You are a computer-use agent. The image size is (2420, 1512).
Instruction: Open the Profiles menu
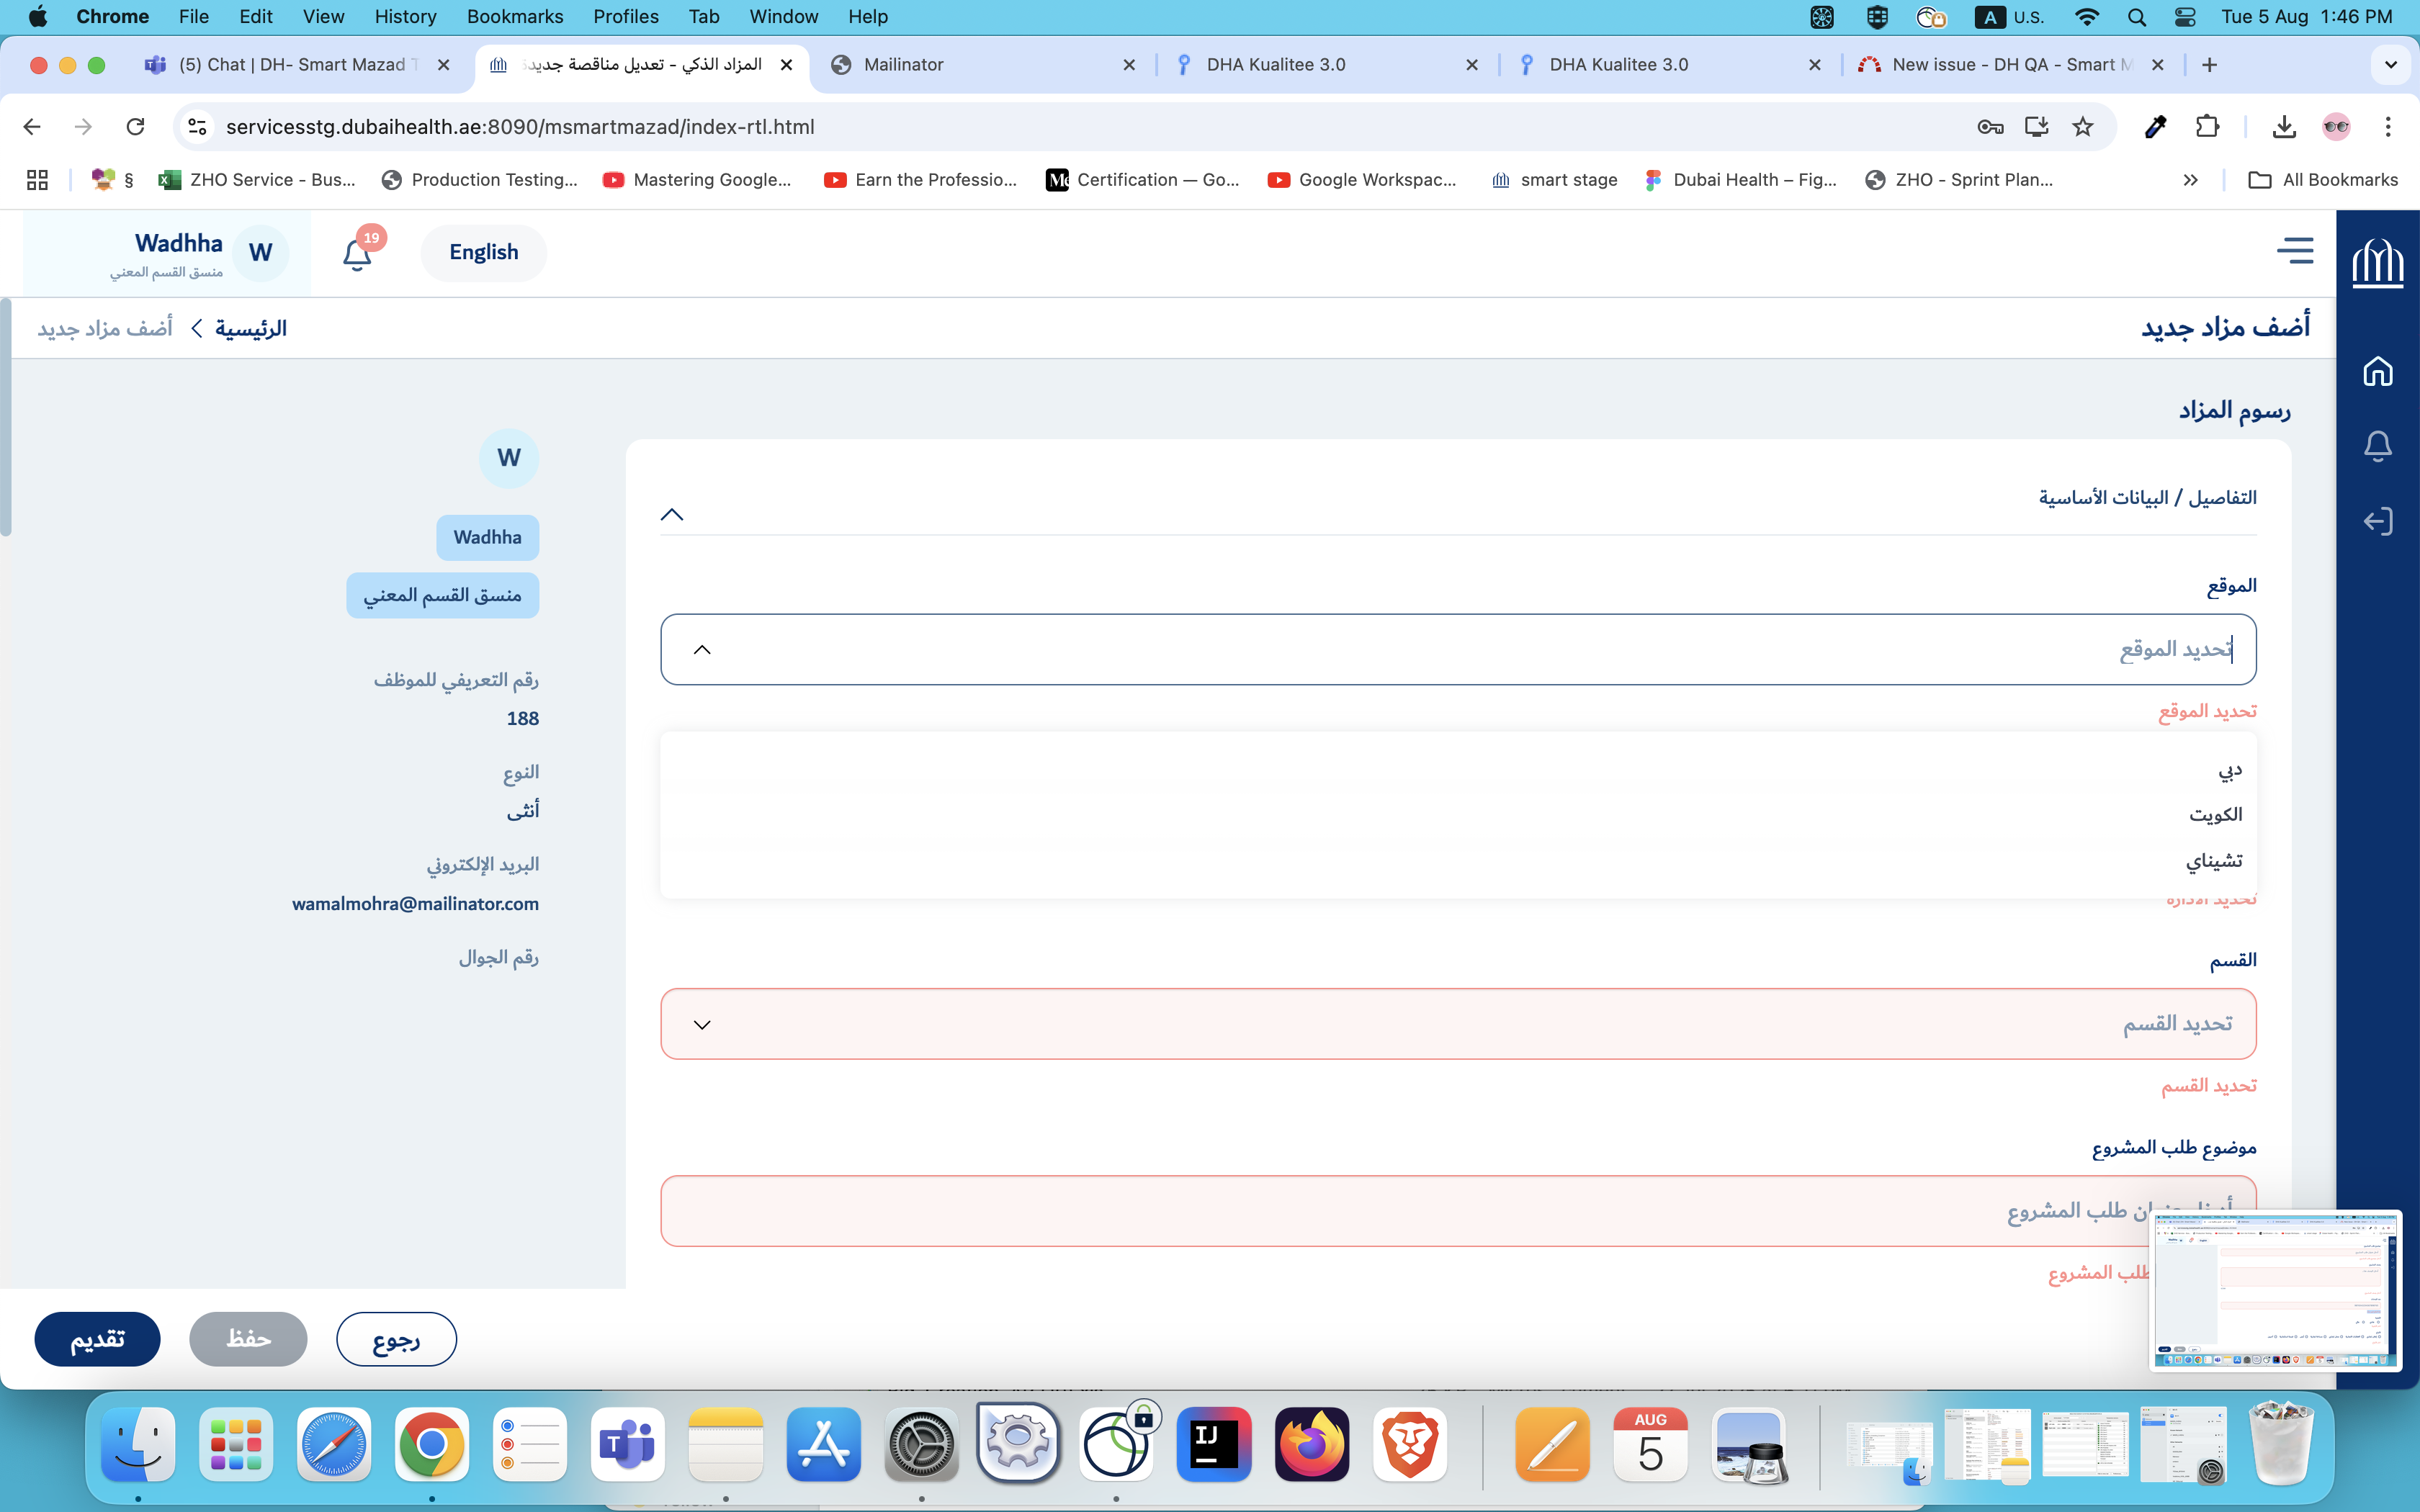click(626, 17)
